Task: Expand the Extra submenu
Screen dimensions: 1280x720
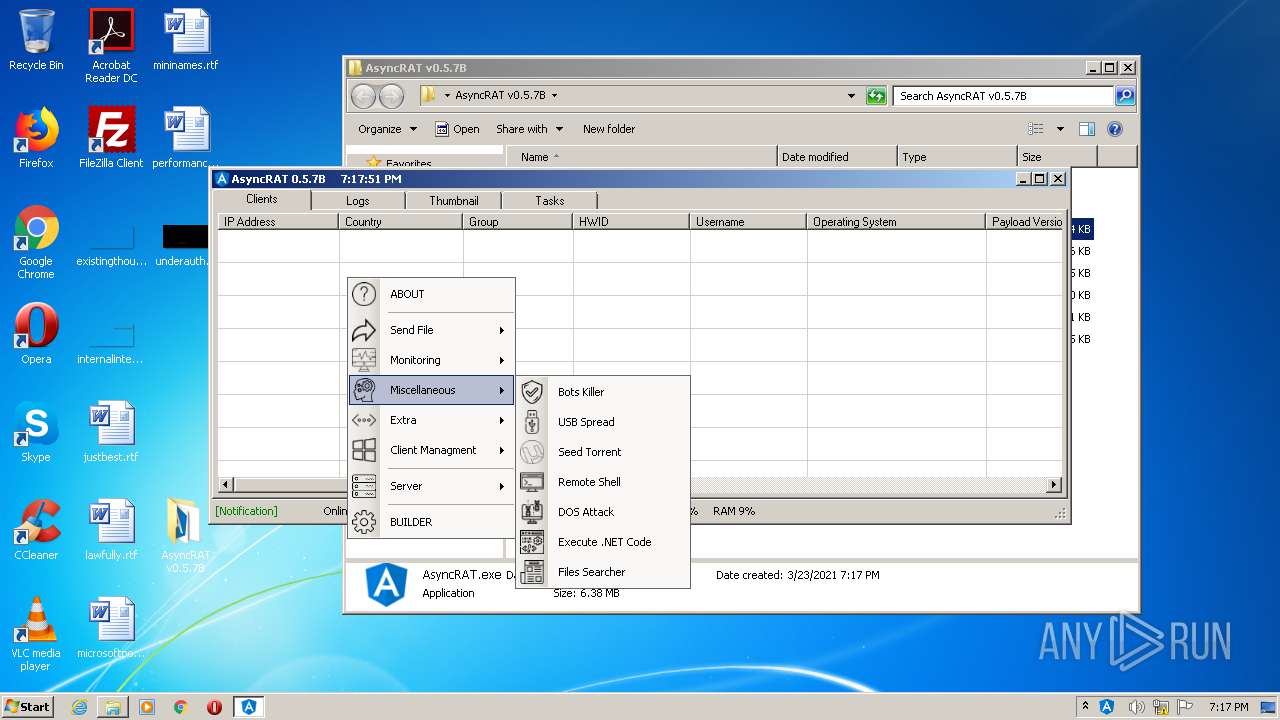Action: point(502,420)
